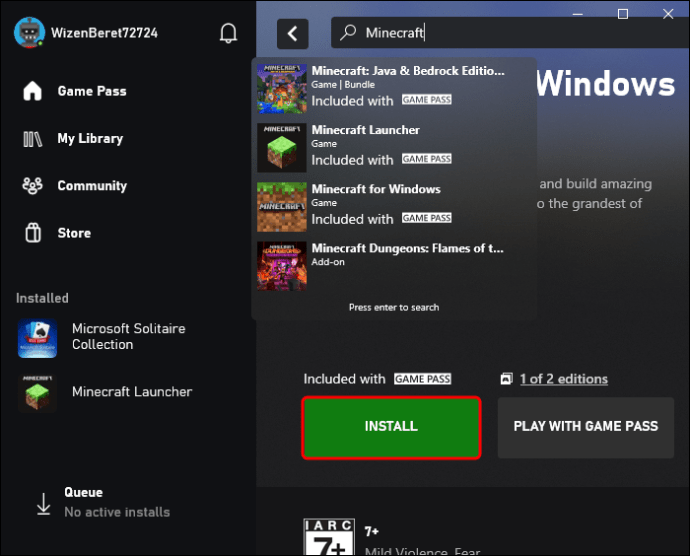
Task: Click PLAY WITH GAME PASS button
Action: 586,428
